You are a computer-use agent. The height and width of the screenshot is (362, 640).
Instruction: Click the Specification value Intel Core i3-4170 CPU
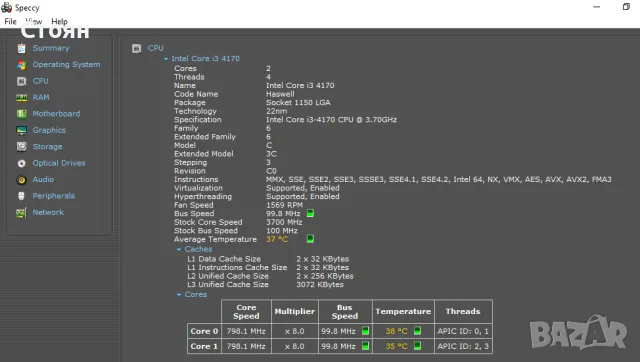point(331,120)
